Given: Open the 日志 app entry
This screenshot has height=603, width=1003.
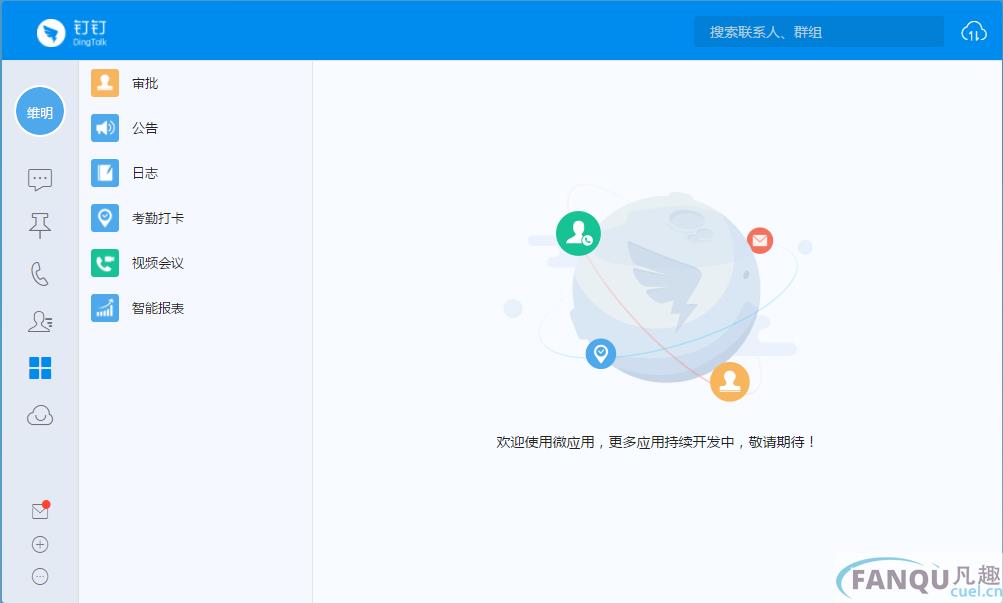Looking at the screenshot, I should tap(195, 173).
